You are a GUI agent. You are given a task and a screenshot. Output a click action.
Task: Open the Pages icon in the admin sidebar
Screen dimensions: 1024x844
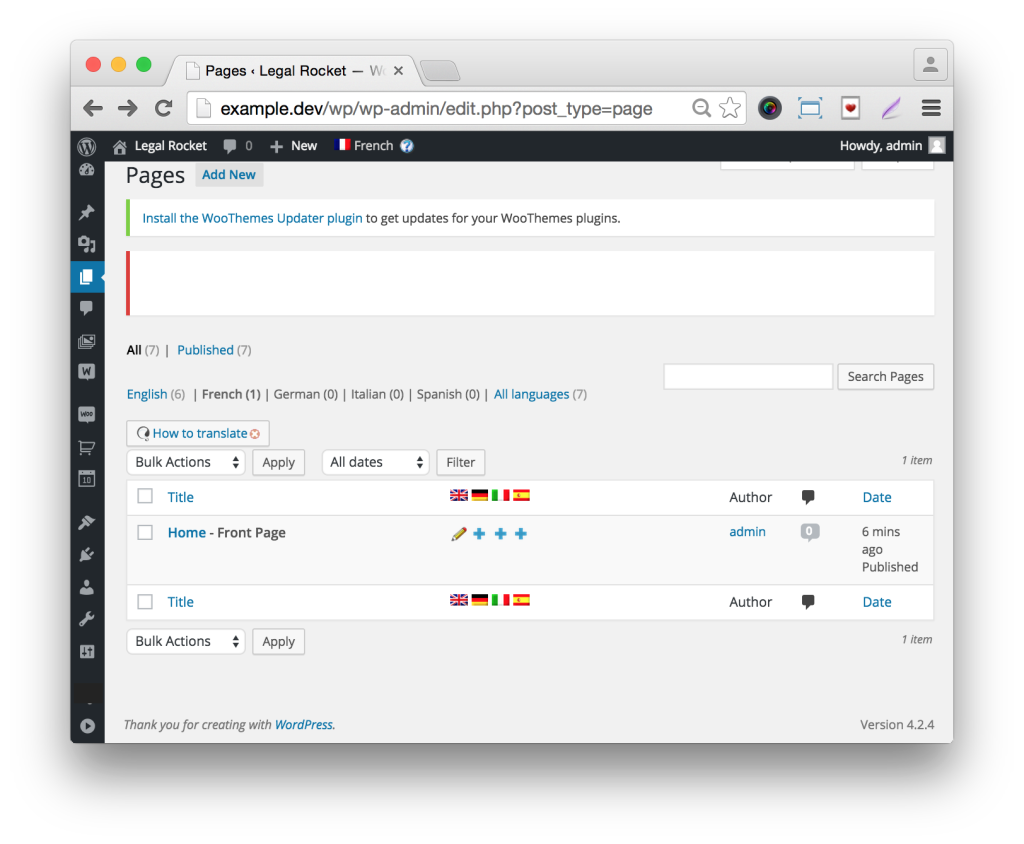[87, 276]
